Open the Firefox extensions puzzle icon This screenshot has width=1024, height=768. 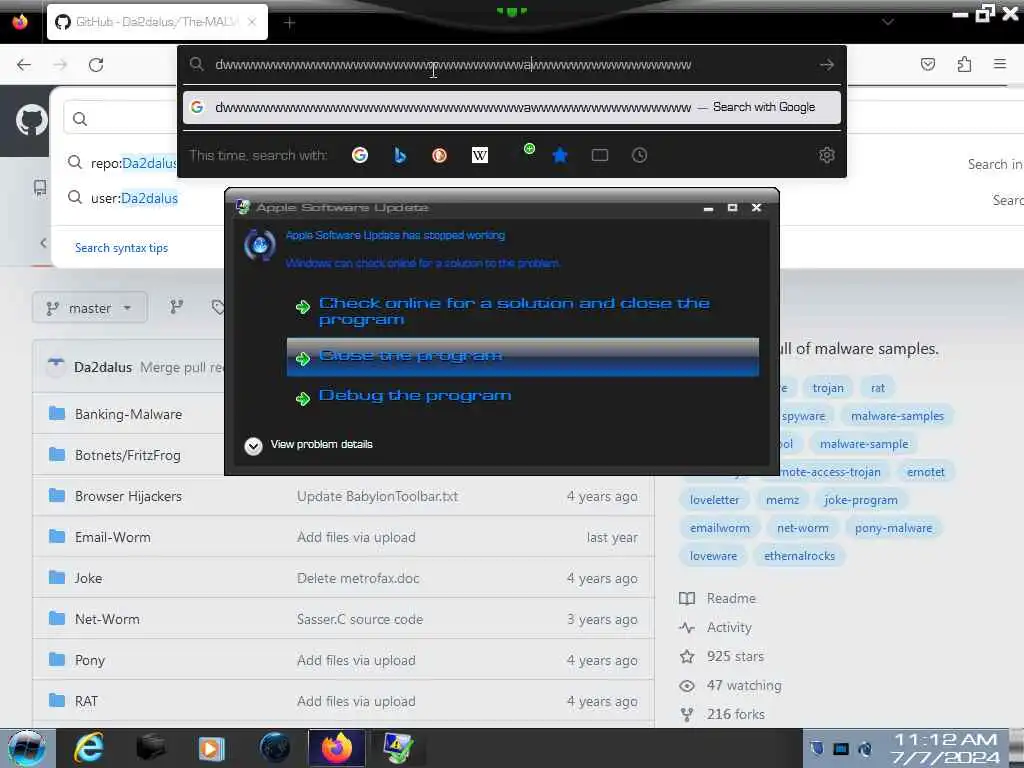pyautogui.click(x=964, y=64)
